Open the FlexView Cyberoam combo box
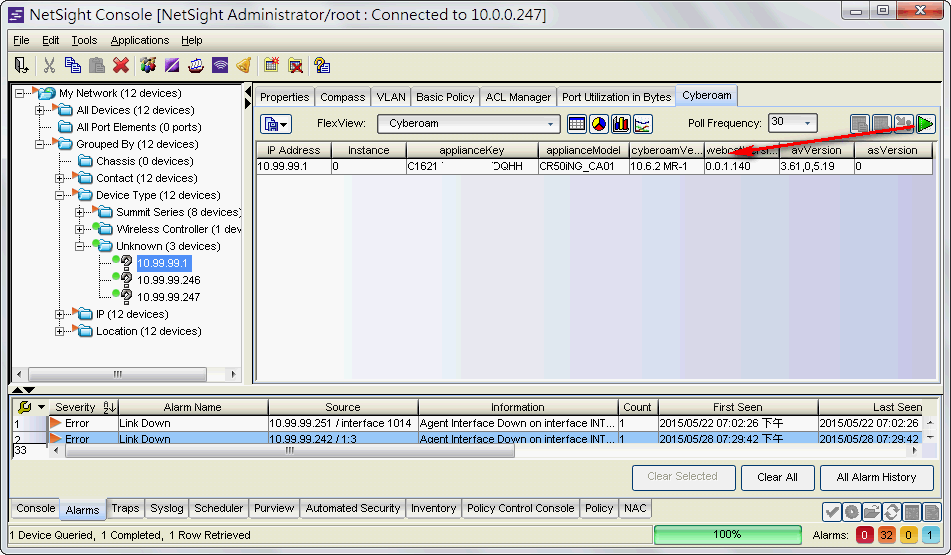This screenshot has width=951, height=555. tap(469, 124)
